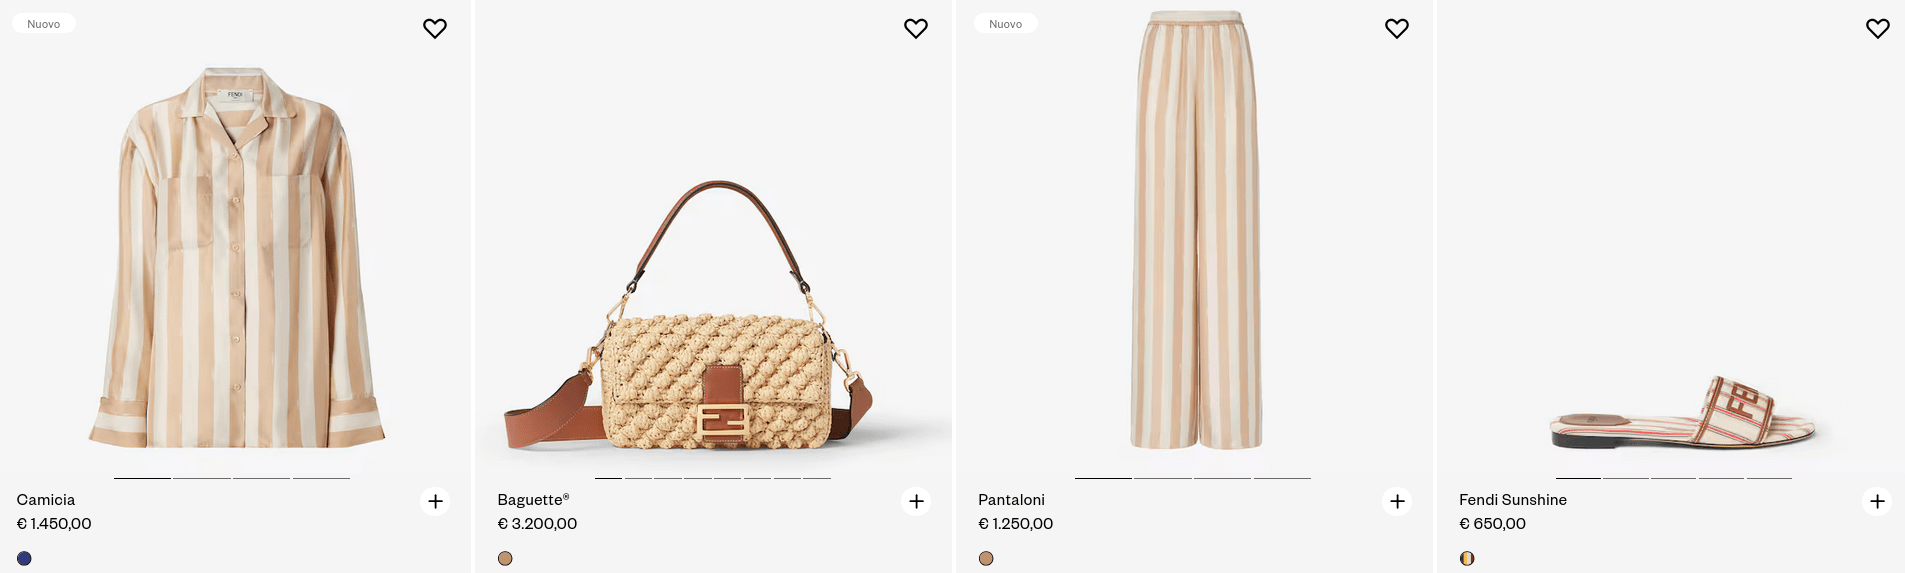This screenshot has height=573, width=1905.
Task: Open the striped trousers product image
Action: tap(1196, 230)
